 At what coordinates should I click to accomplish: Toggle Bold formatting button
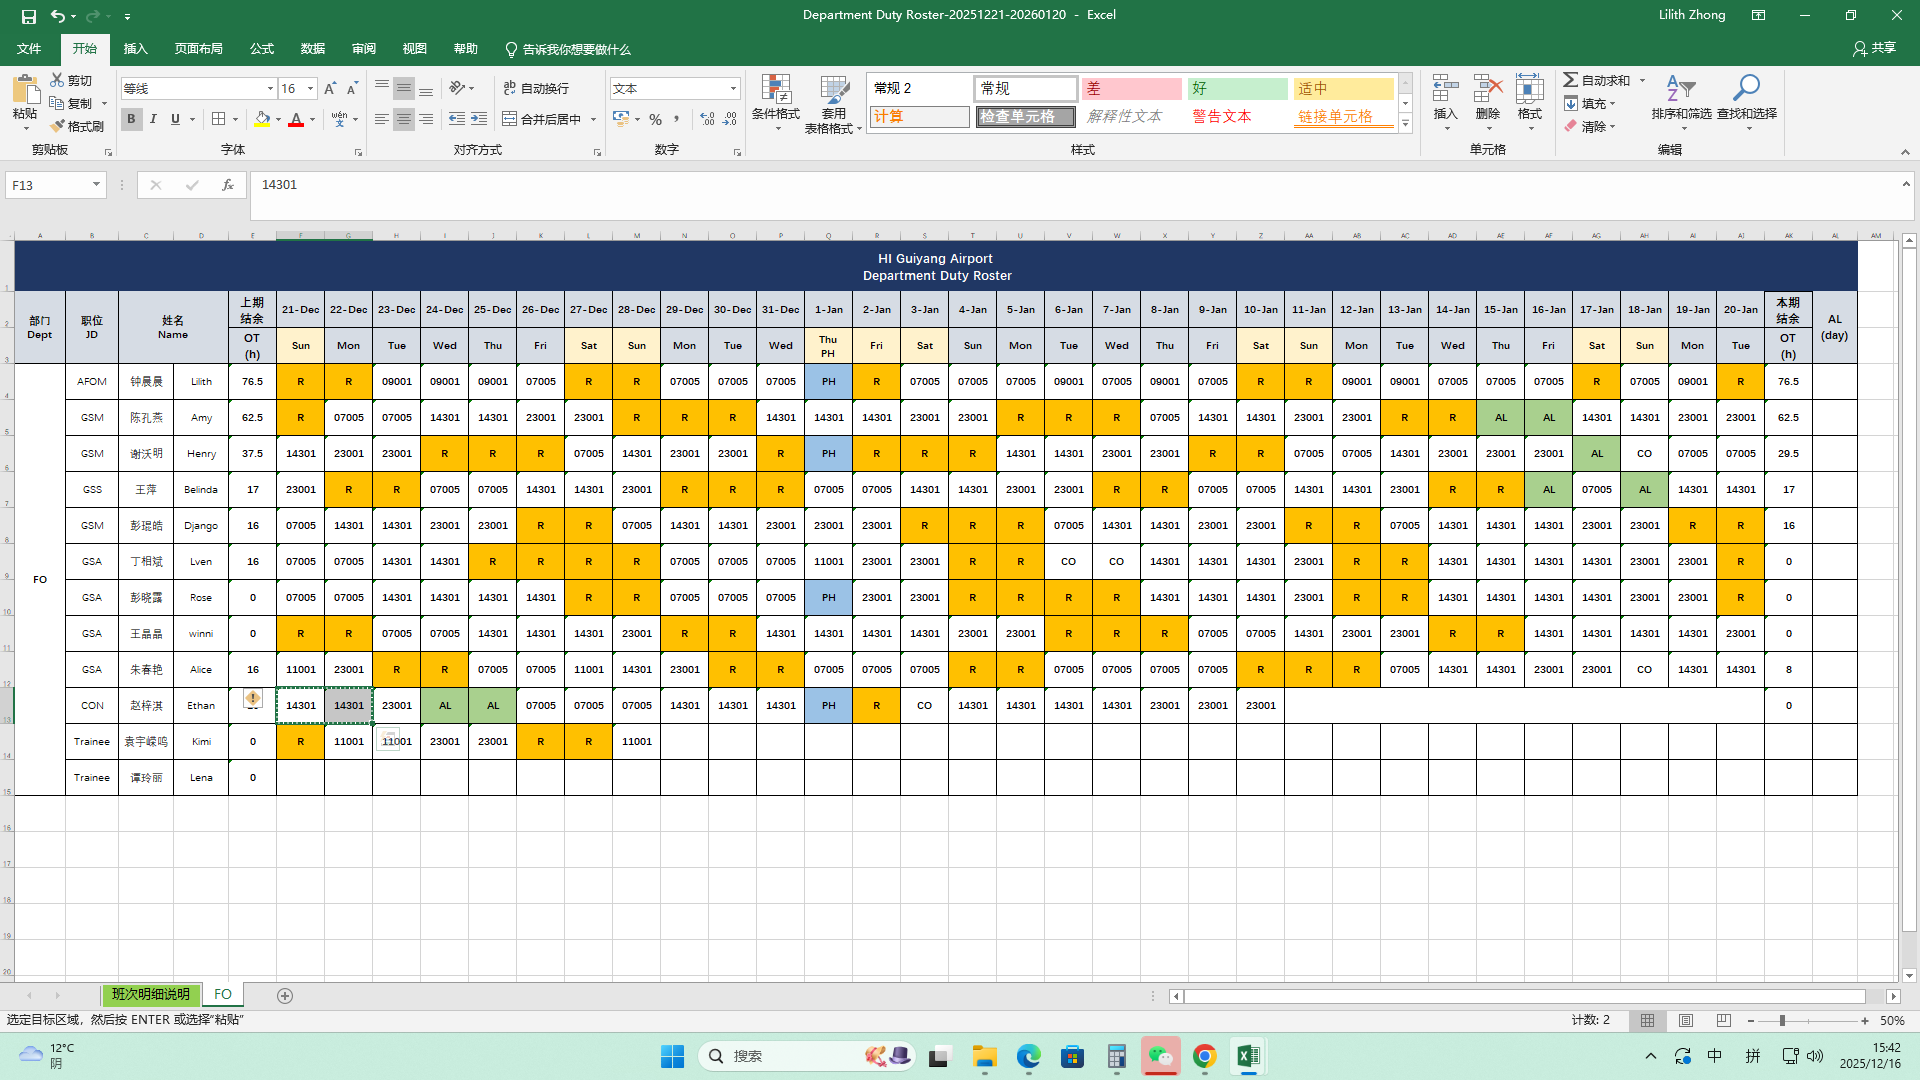click(x=131, y=119)
